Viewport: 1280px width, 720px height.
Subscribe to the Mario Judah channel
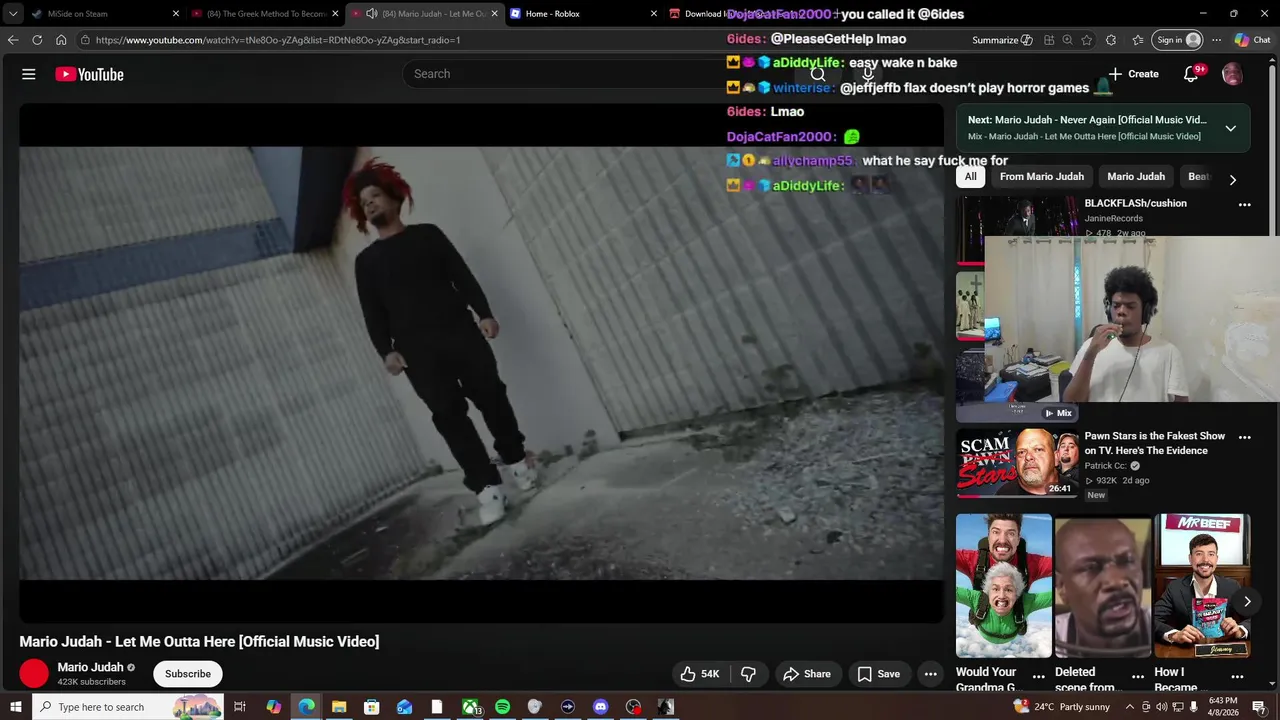[x=188, y=674]
